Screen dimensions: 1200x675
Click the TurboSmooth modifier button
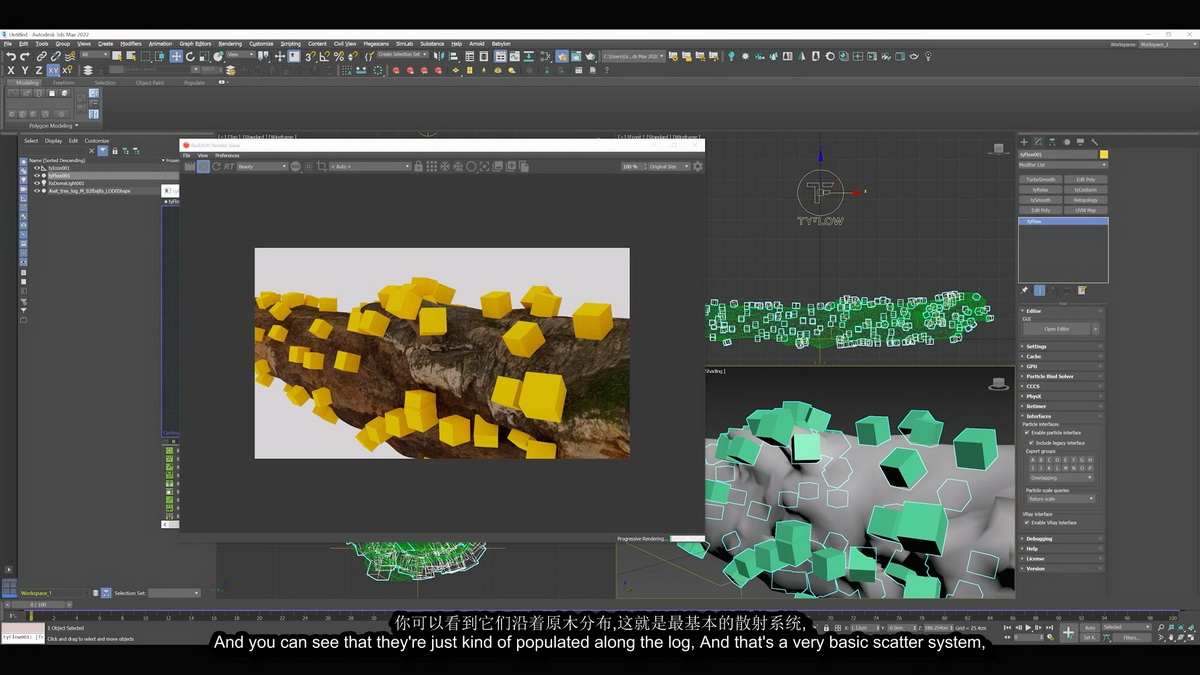[1040, 179]
